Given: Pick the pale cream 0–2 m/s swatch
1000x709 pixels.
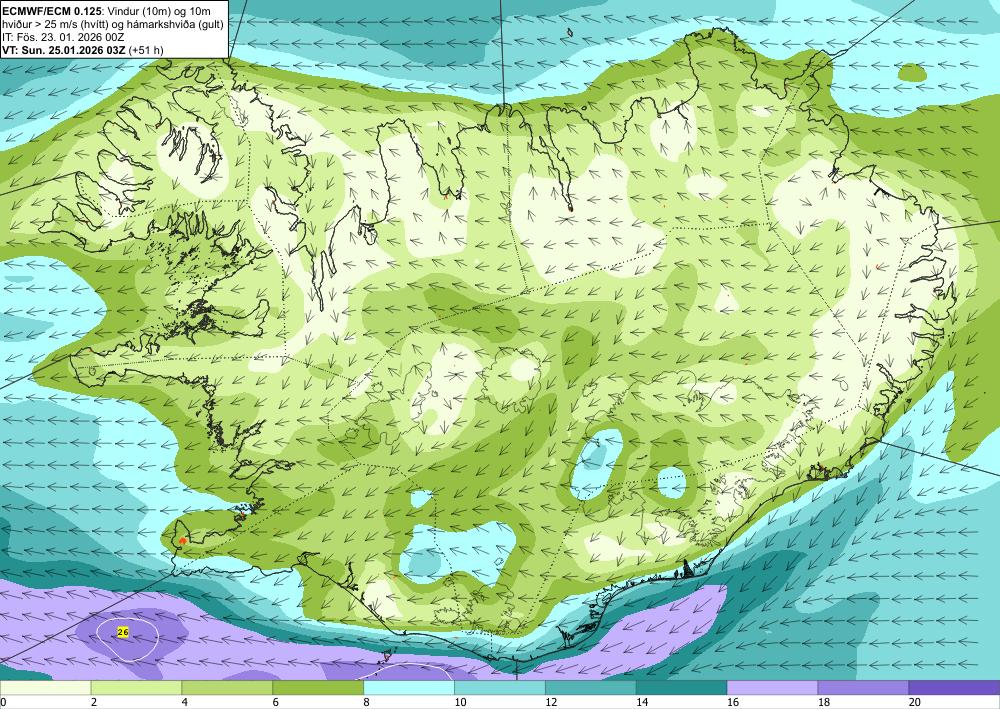Looking at the screenshot, I should 45,688.
